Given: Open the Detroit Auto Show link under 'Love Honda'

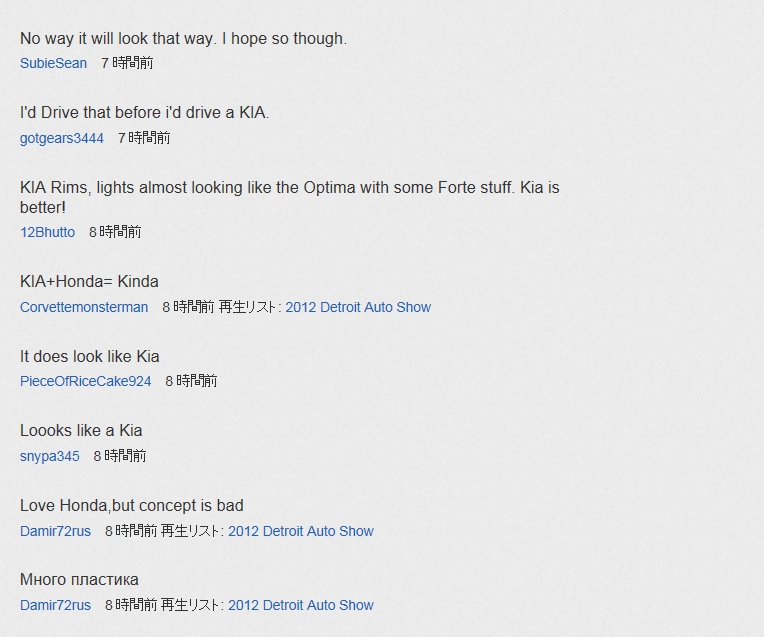Looking at the screenshot, I should (x=300, y=531).
